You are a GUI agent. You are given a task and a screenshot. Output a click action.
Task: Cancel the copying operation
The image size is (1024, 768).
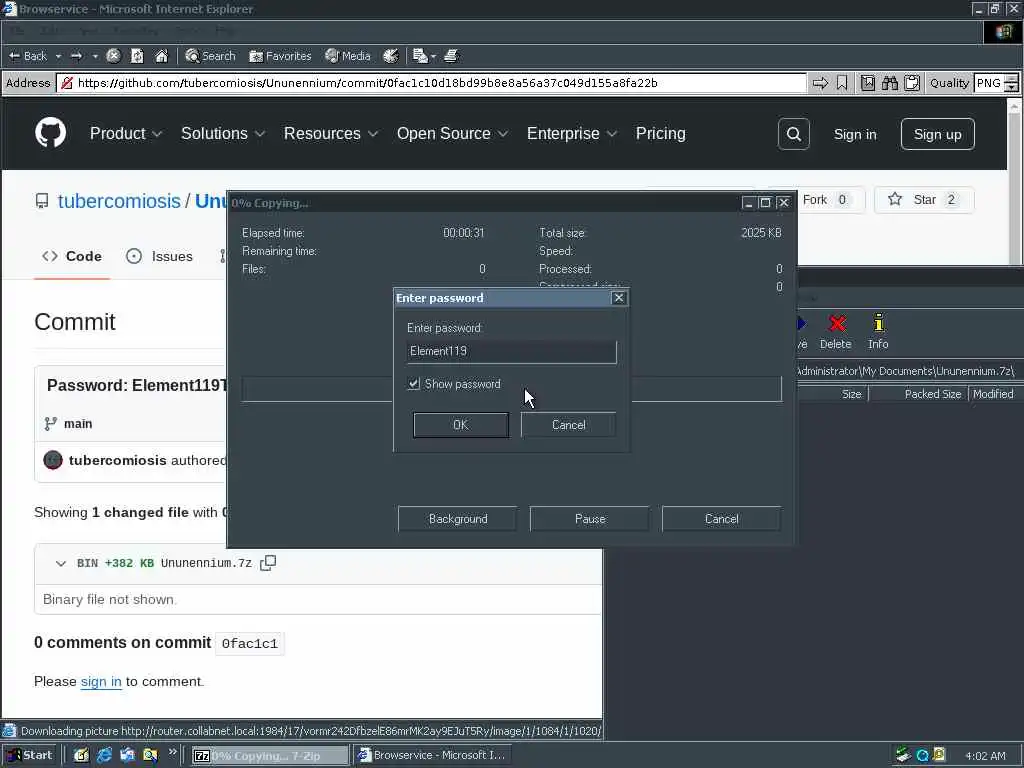(x=722, y=519)
